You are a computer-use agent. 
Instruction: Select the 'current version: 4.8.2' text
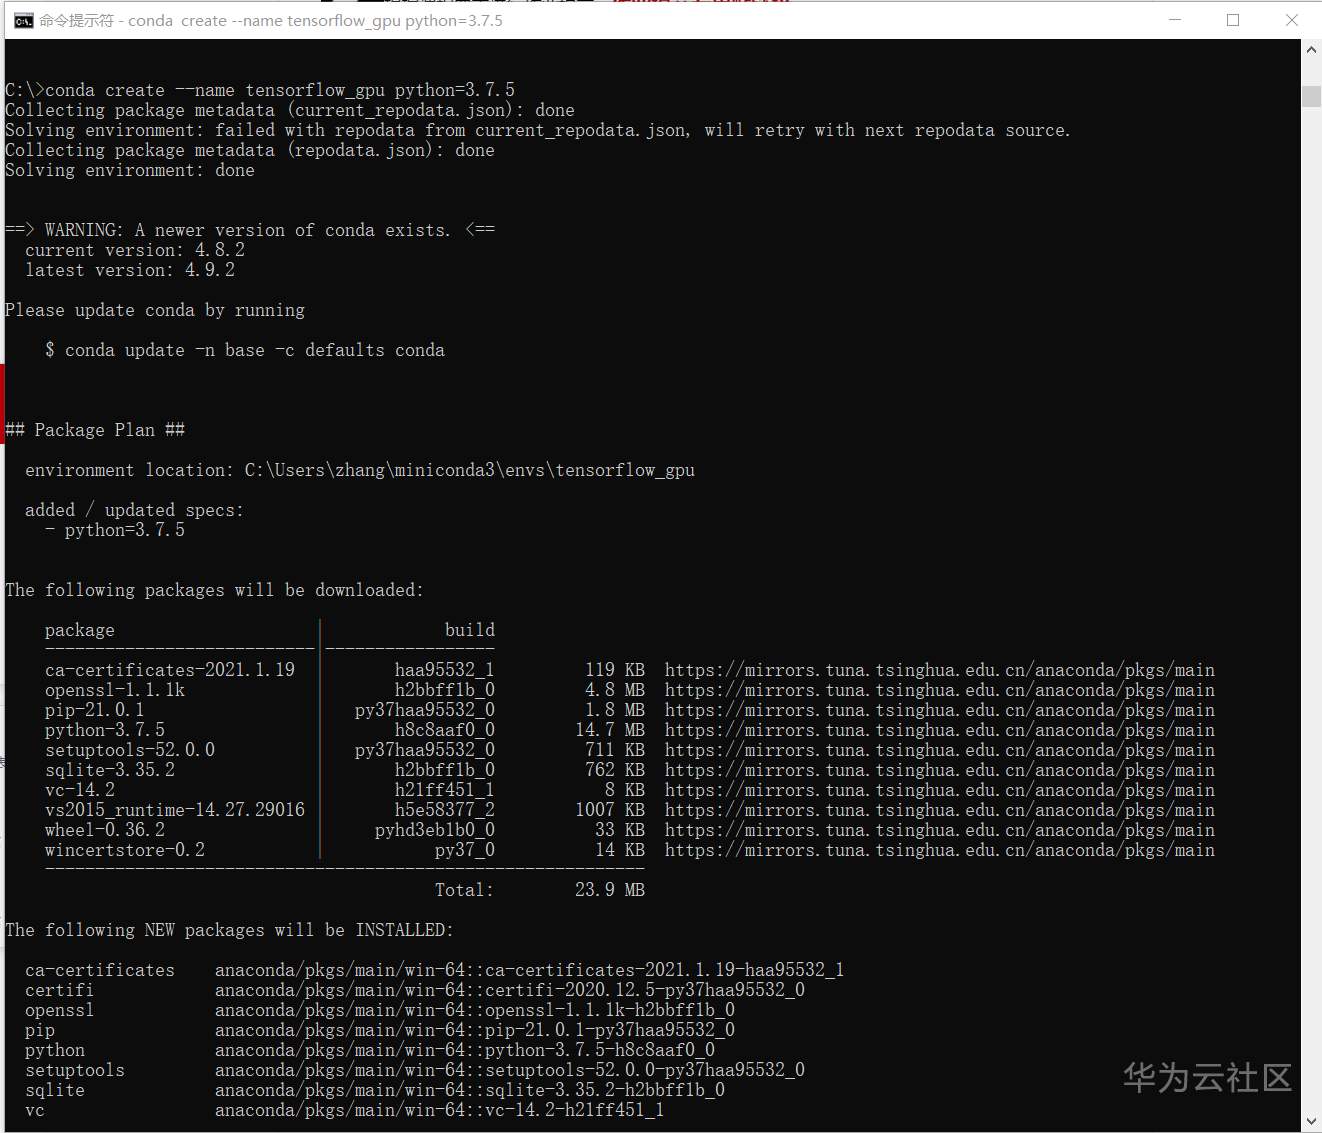[135, 250]
